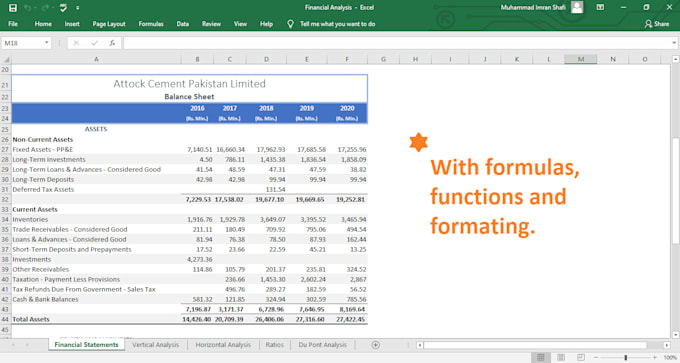Open the Insert ribbon tab

72,24
